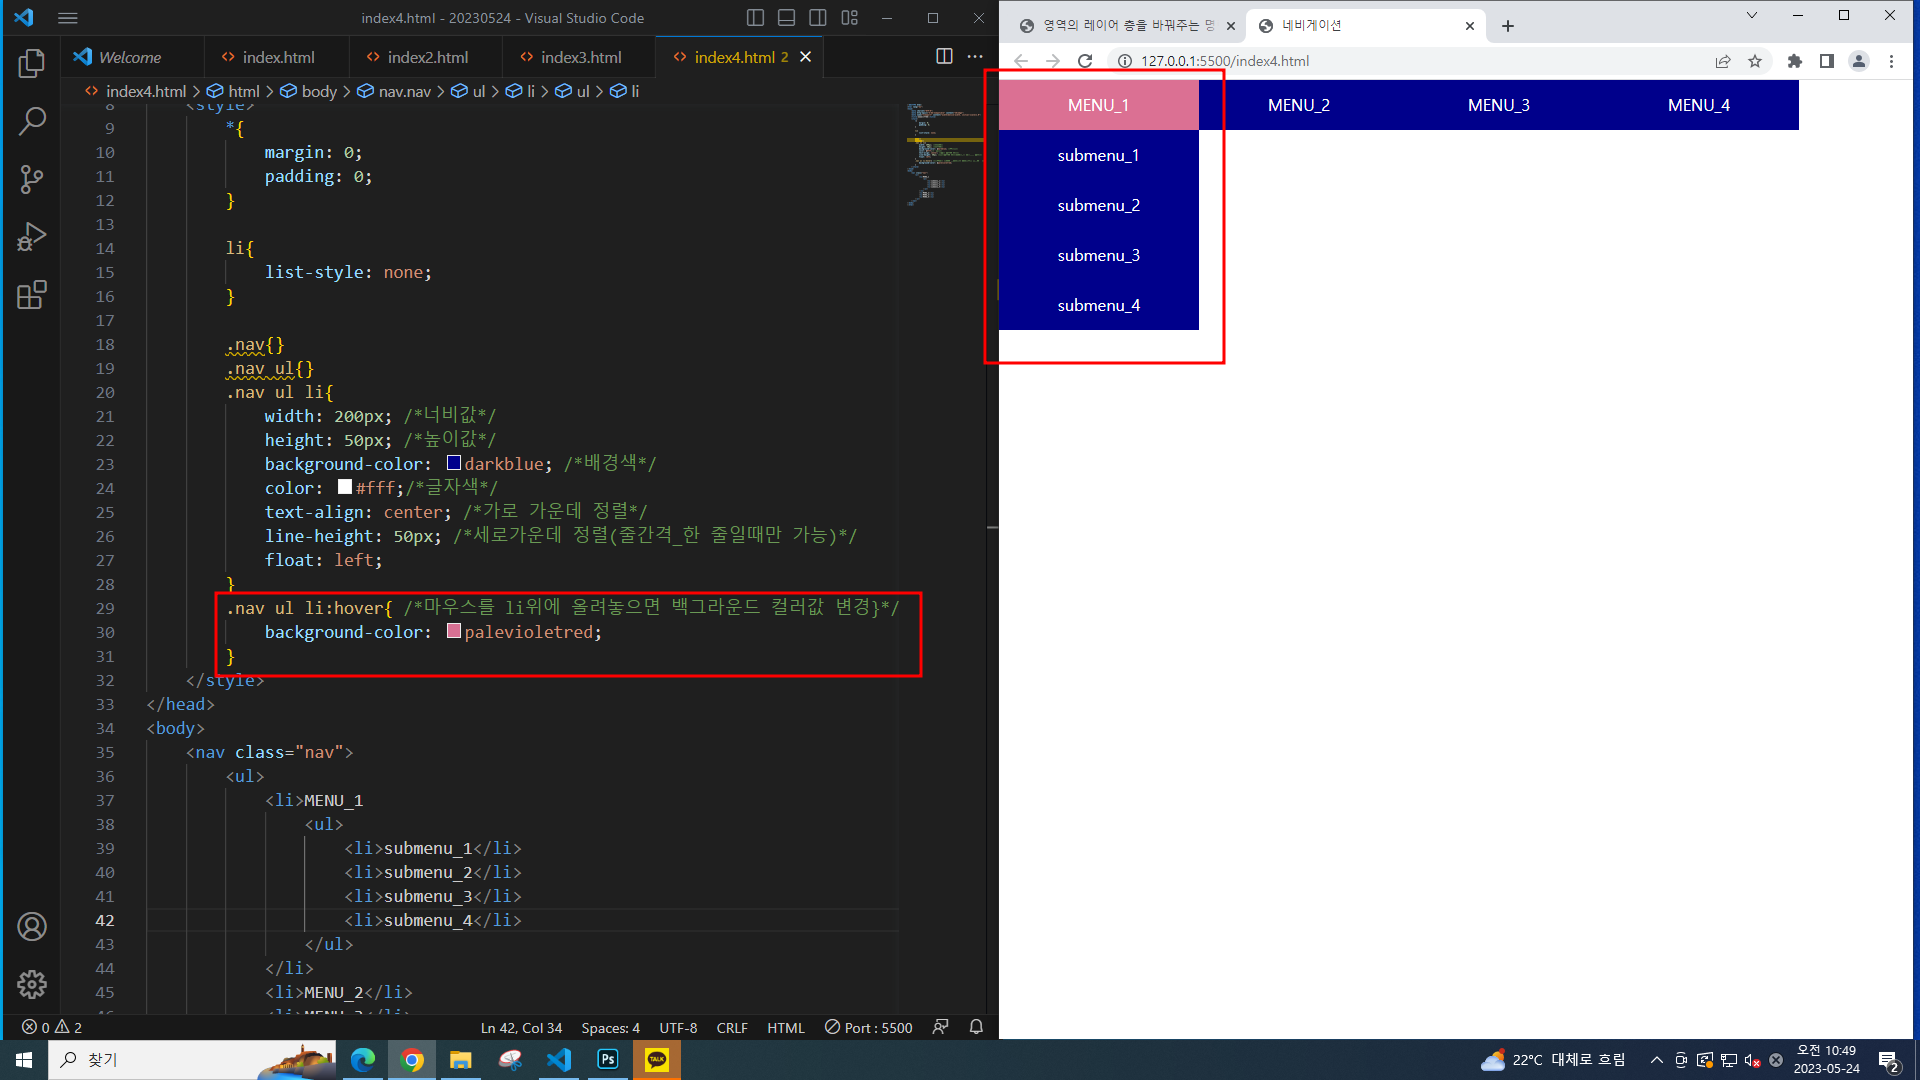Toggle the bottom panel layout button
The width and height of the screenshot is (1920, 1080).
tap(787, 18)
